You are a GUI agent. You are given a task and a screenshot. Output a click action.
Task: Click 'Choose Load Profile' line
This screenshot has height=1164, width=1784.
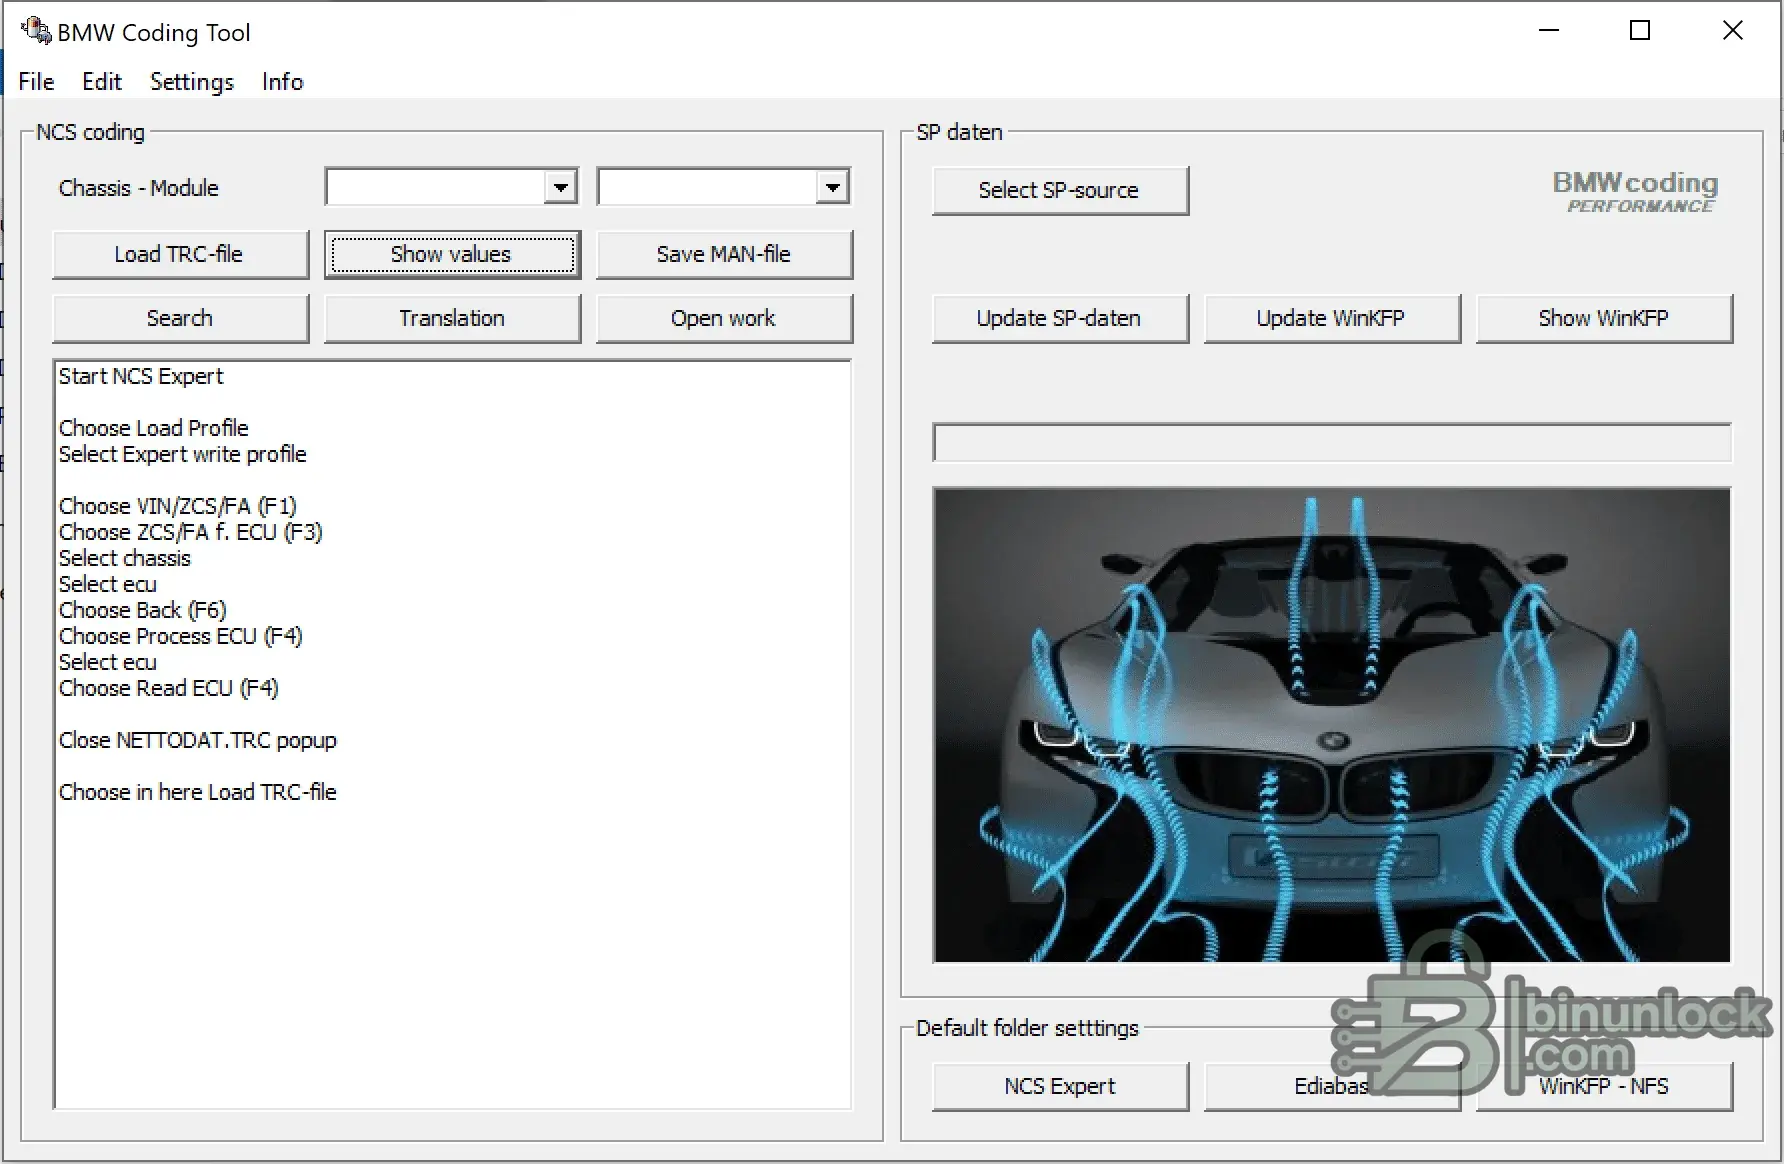[153, 428]
